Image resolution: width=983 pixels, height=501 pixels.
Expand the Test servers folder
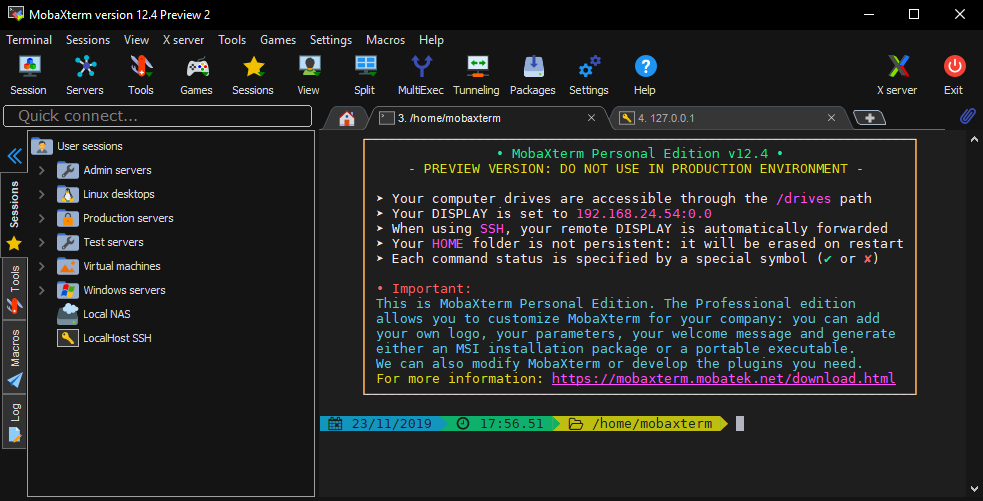click(41, 242)
